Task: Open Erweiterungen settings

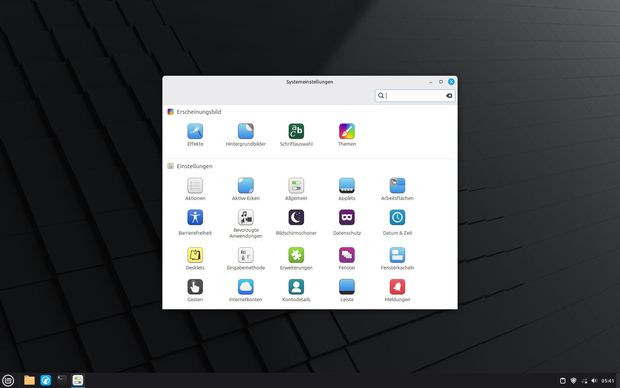Action: tap(296, 259)
